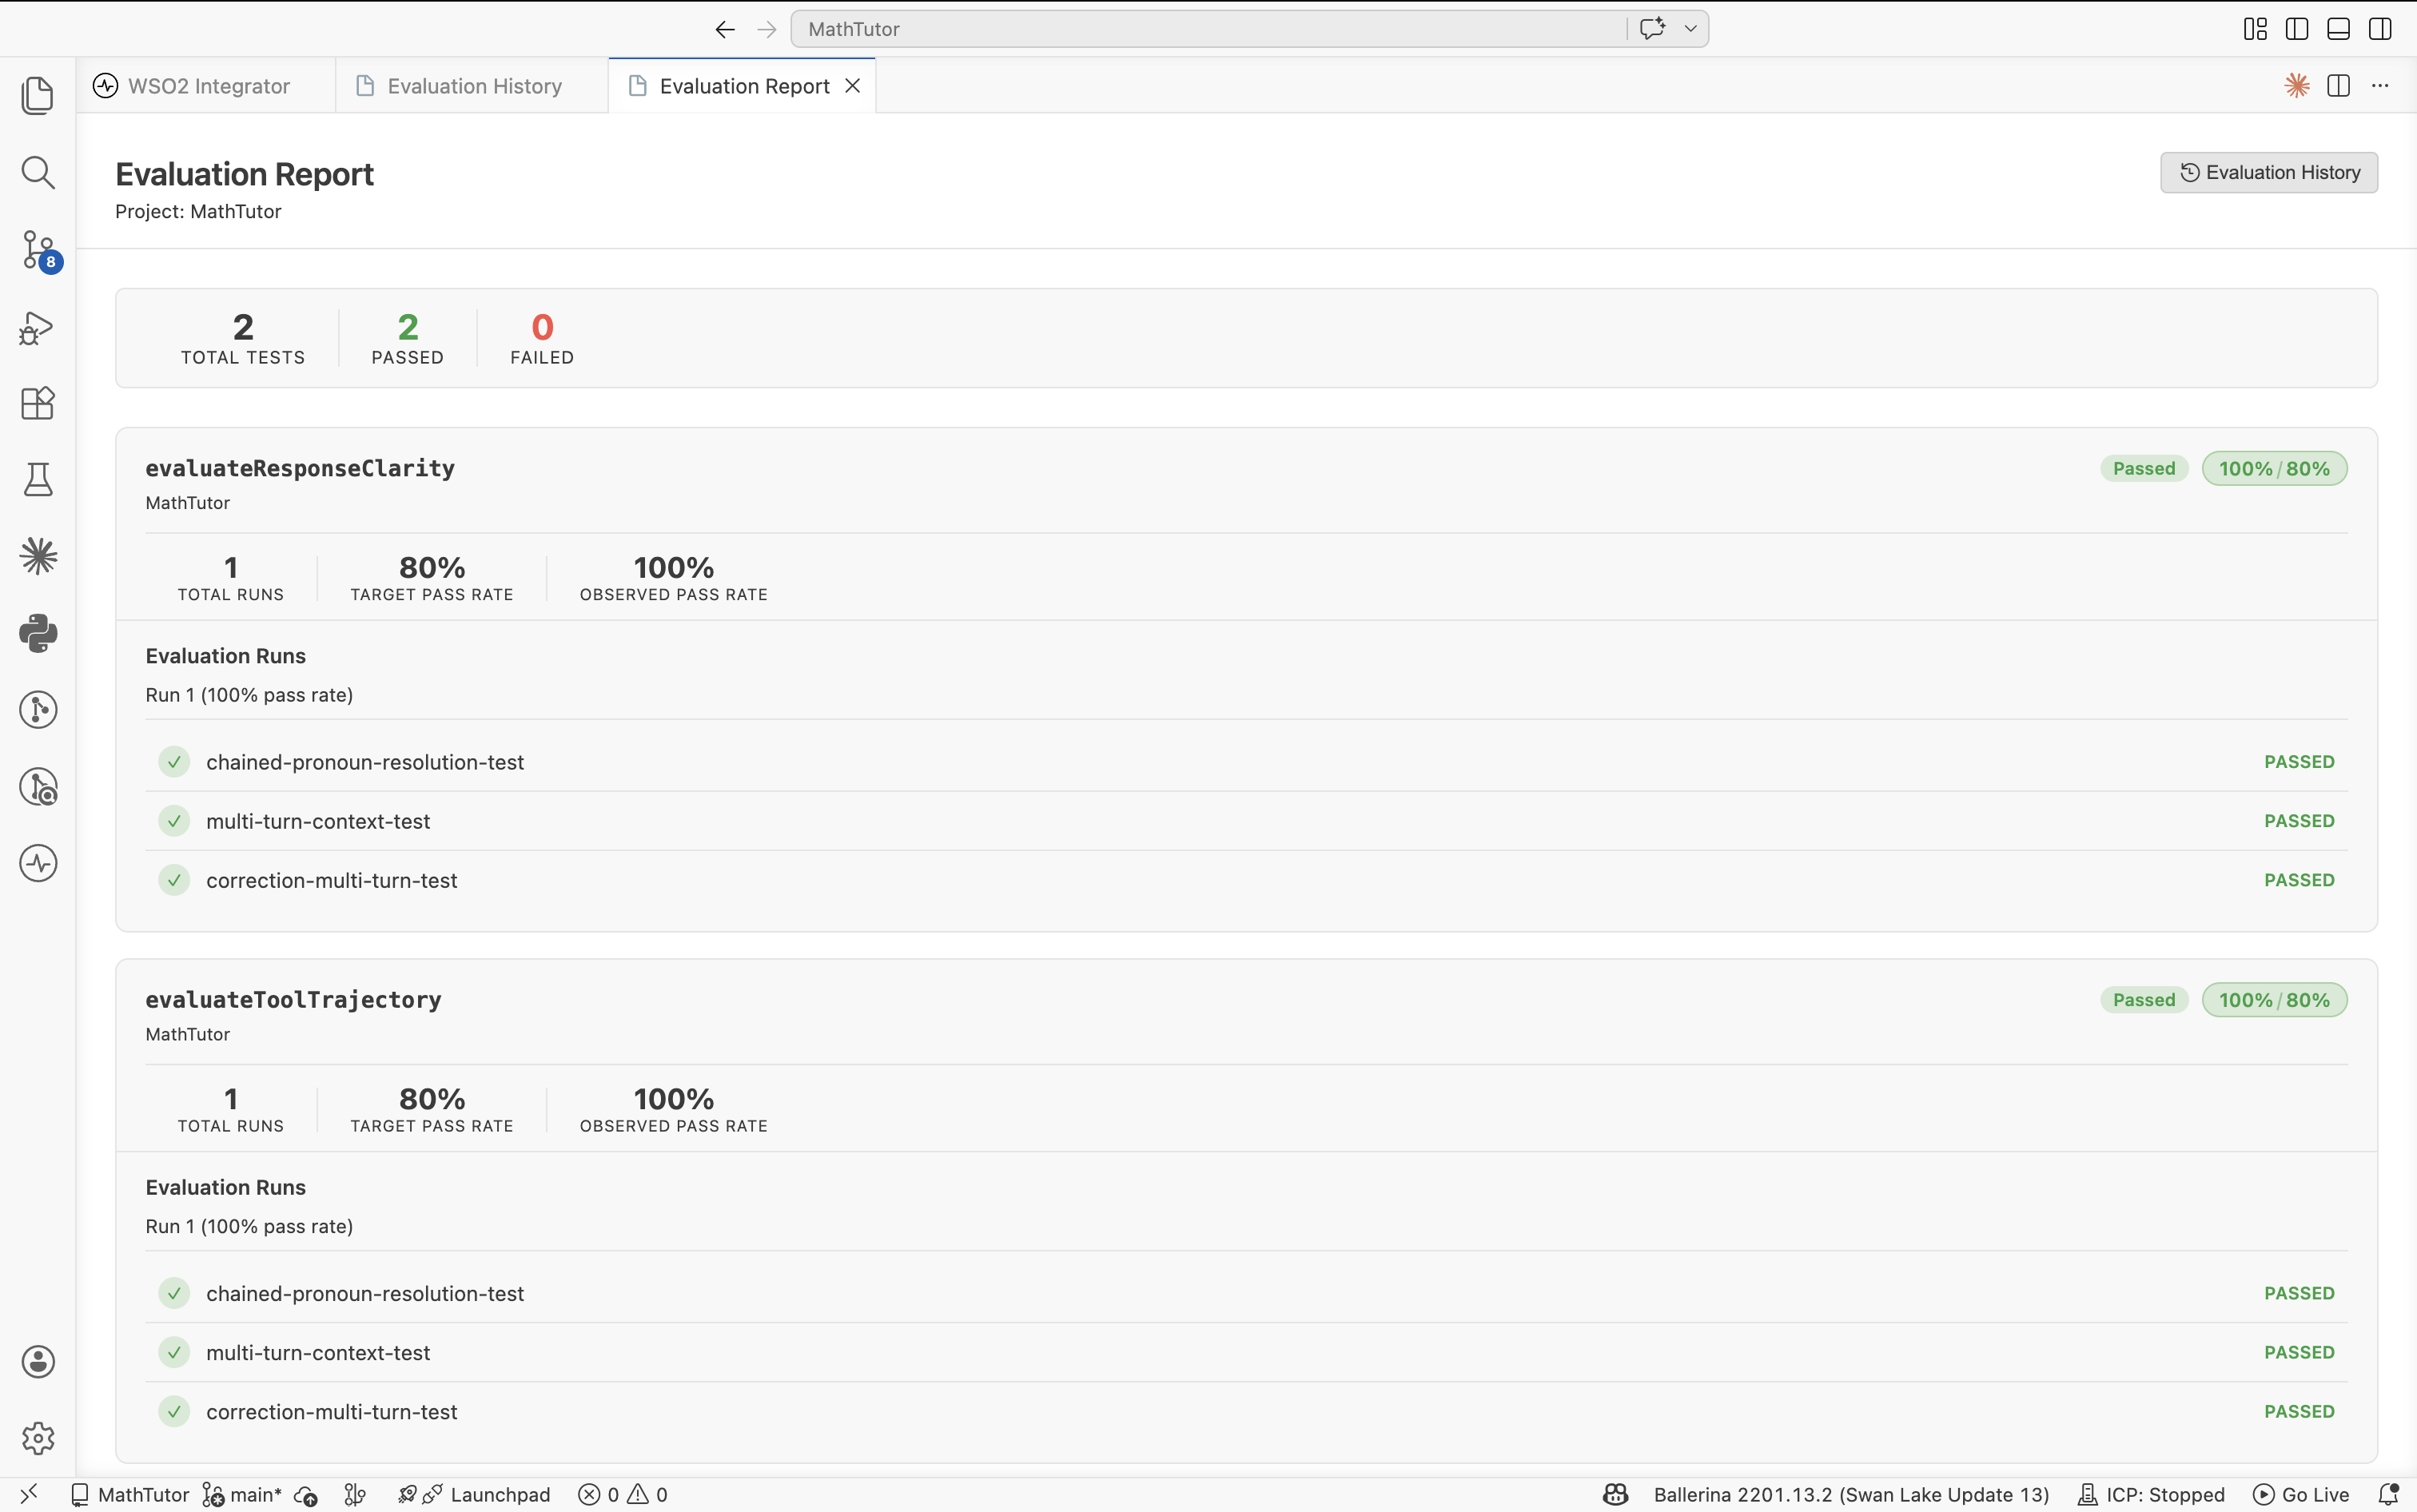Open the Search sidebar icon
The image size is (2417, 1512).
(x=38, y=172)
